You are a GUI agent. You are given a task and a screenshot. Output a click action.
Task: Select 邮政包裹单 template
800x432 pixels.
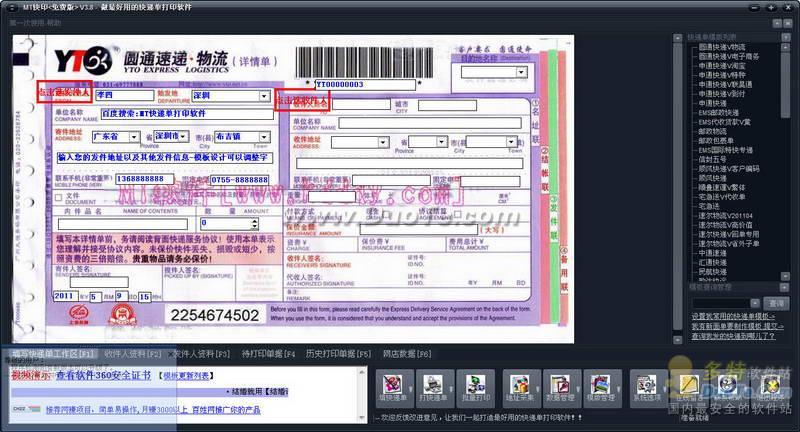pos(716,141)
